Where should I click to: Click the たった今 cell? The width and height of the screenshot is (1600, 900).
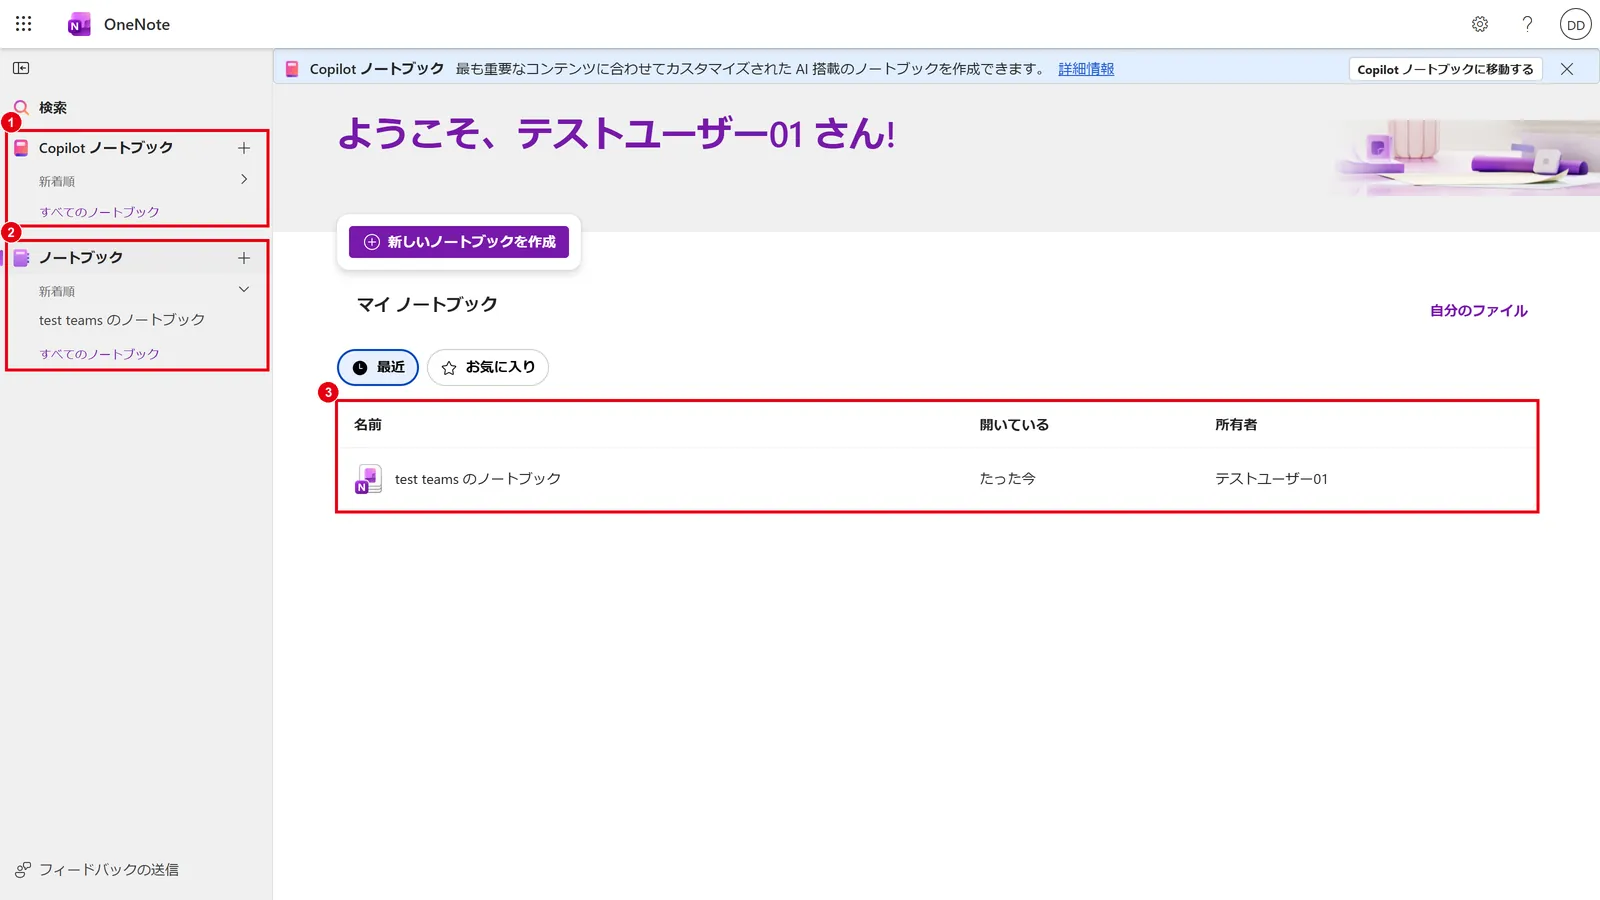click(1007, 479)
